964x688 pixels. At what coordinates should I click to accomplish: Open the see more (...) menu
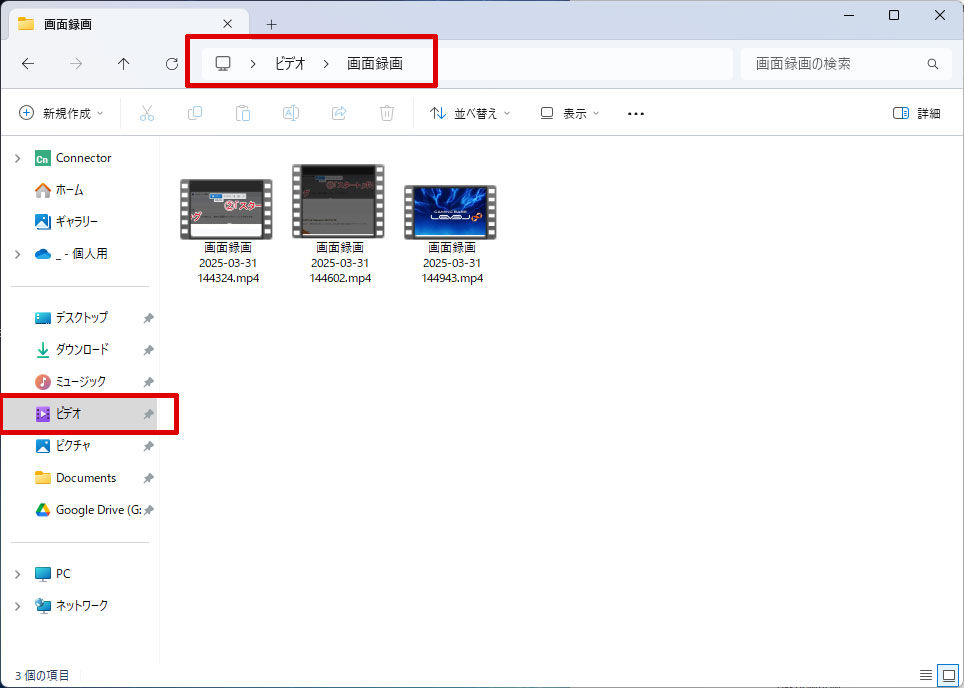(x=635, y=113)
